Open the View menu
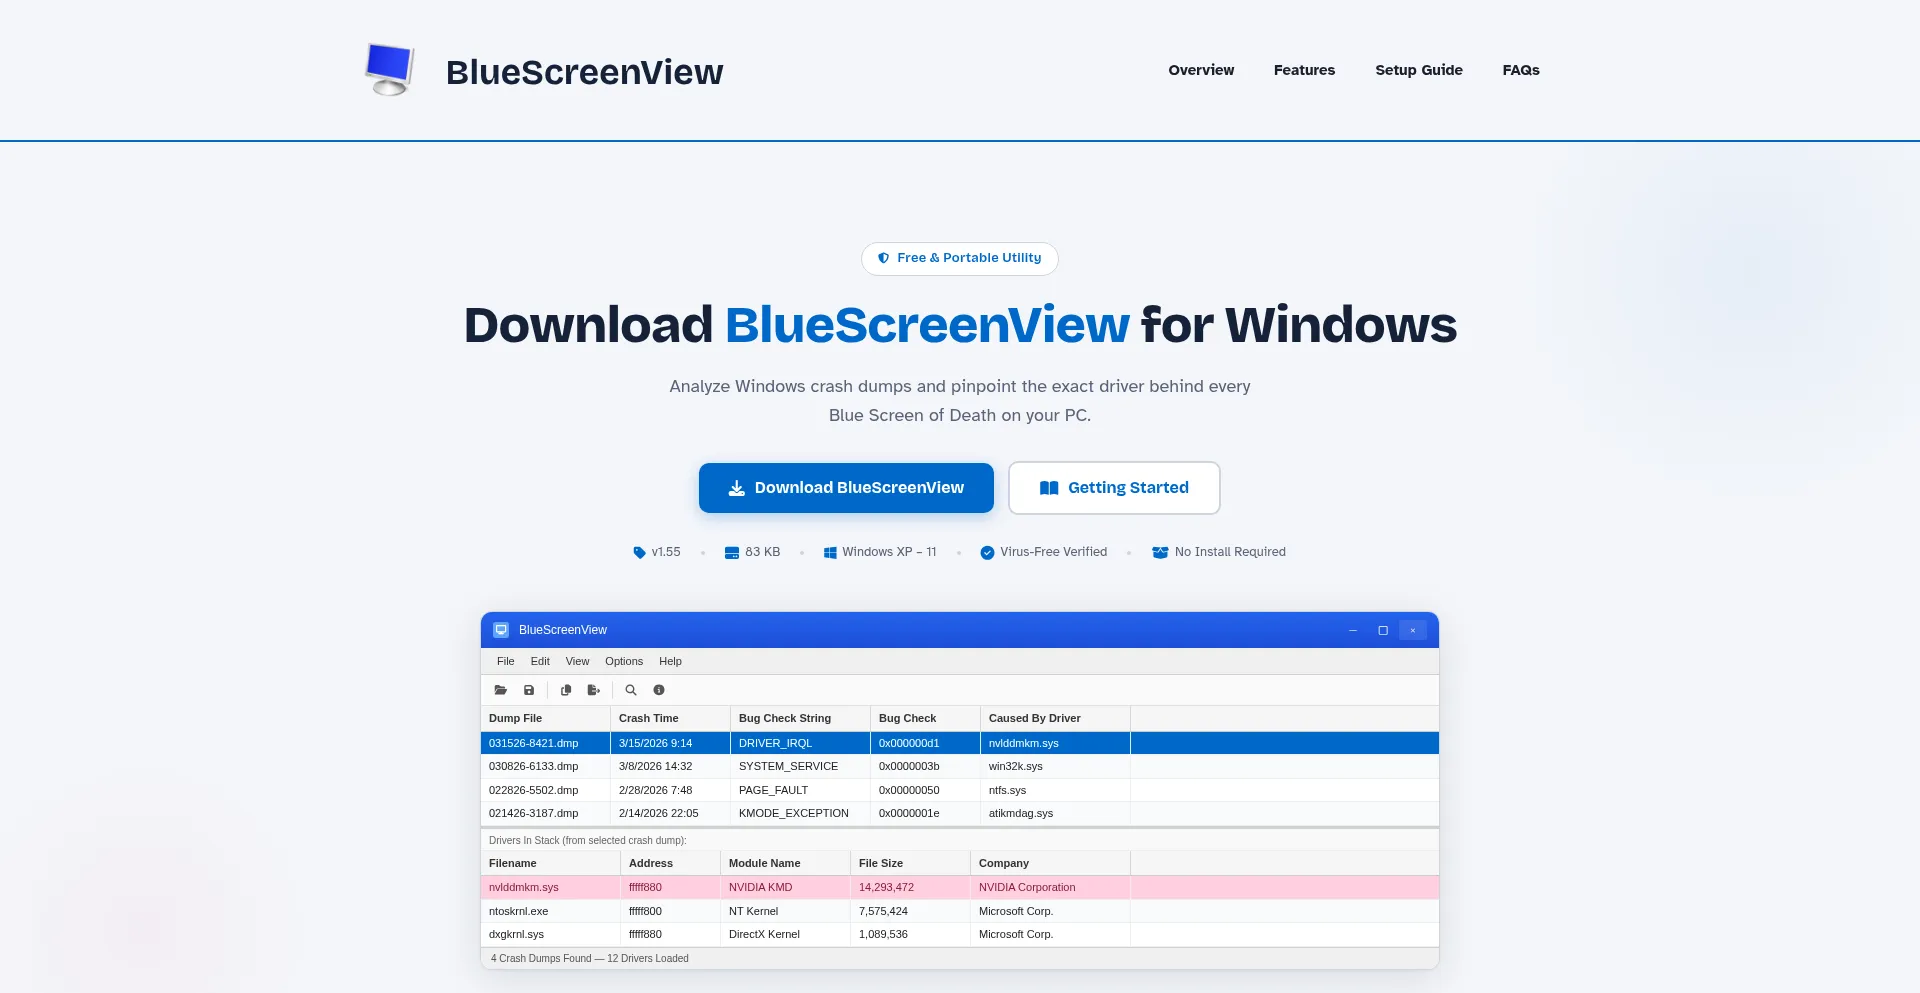 tap(577, 661)
